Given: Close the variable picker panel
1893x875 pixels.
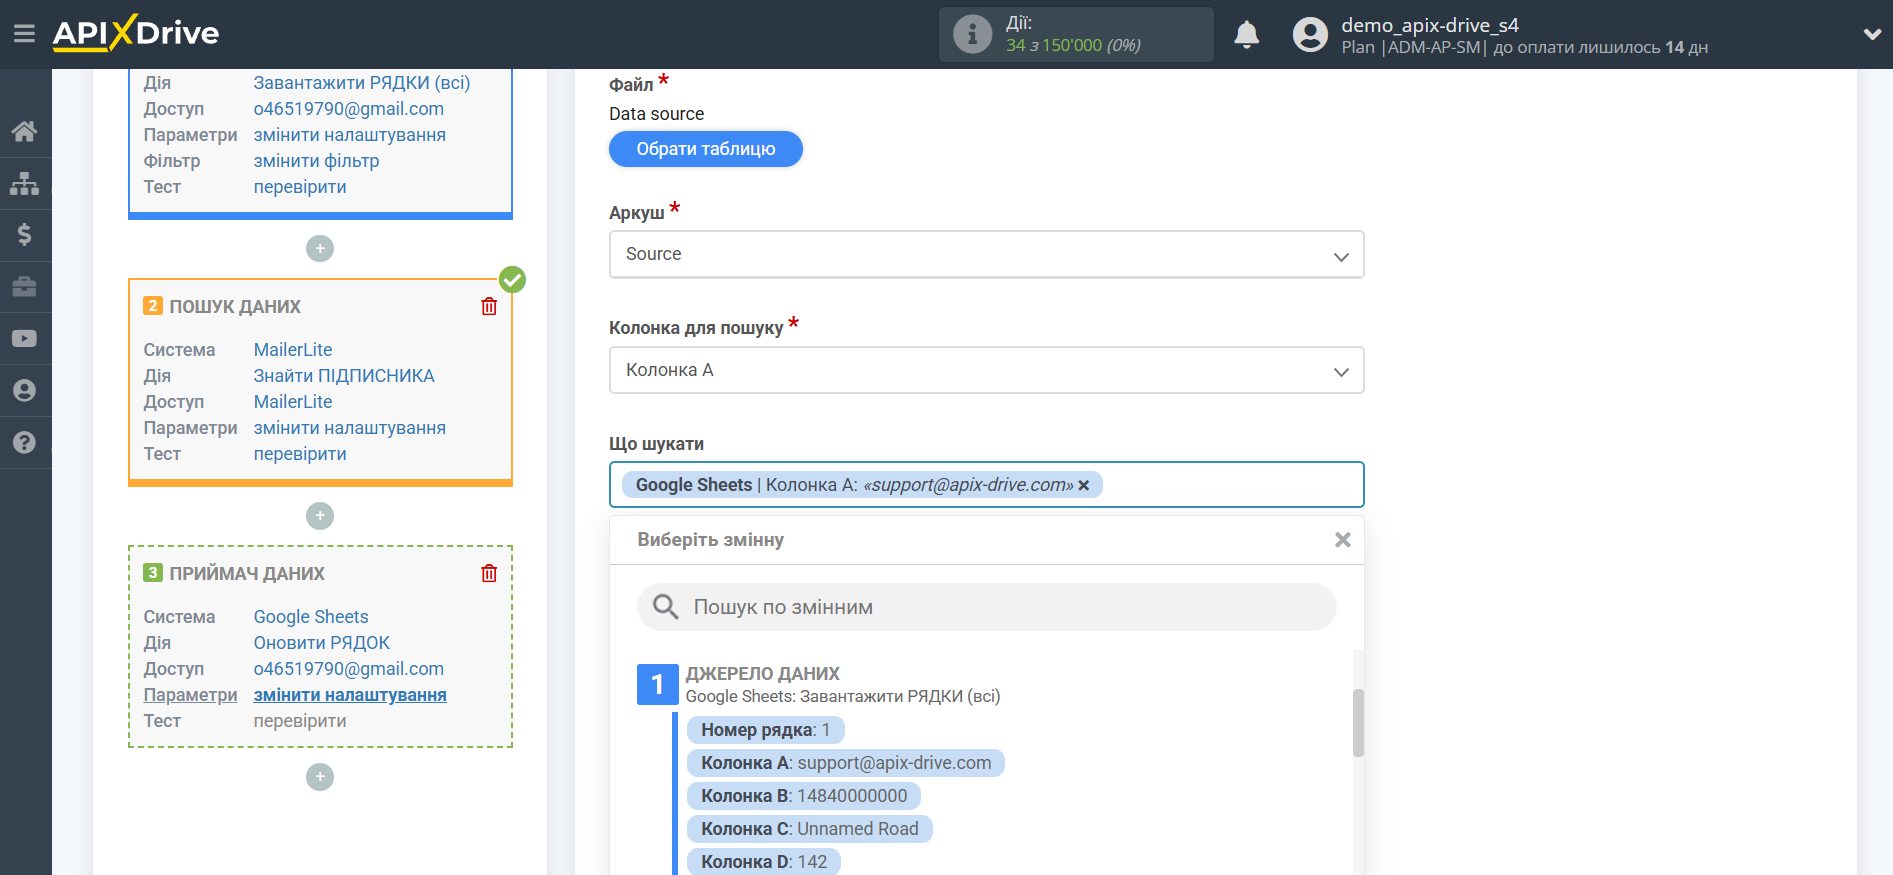Looking at the screenshot, I should click(1343, 540).
